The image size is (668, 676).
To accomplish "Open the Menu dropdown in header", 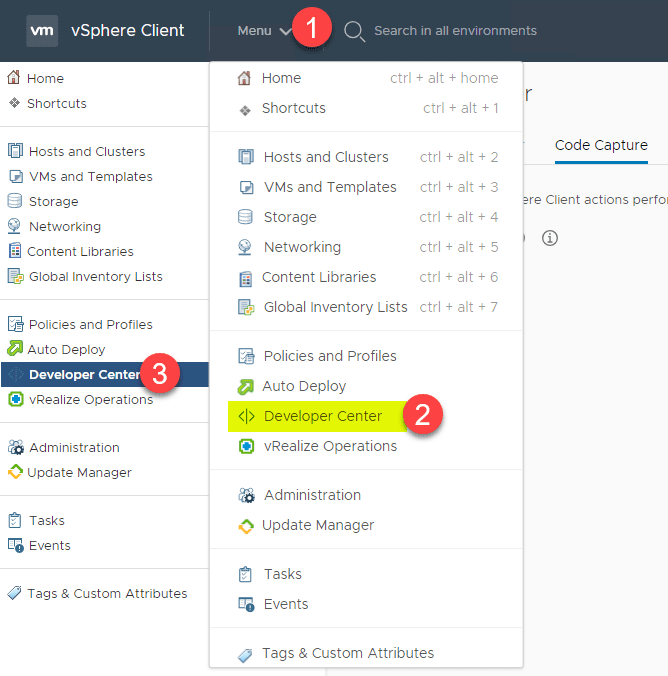I will click(x=264, y=31).
